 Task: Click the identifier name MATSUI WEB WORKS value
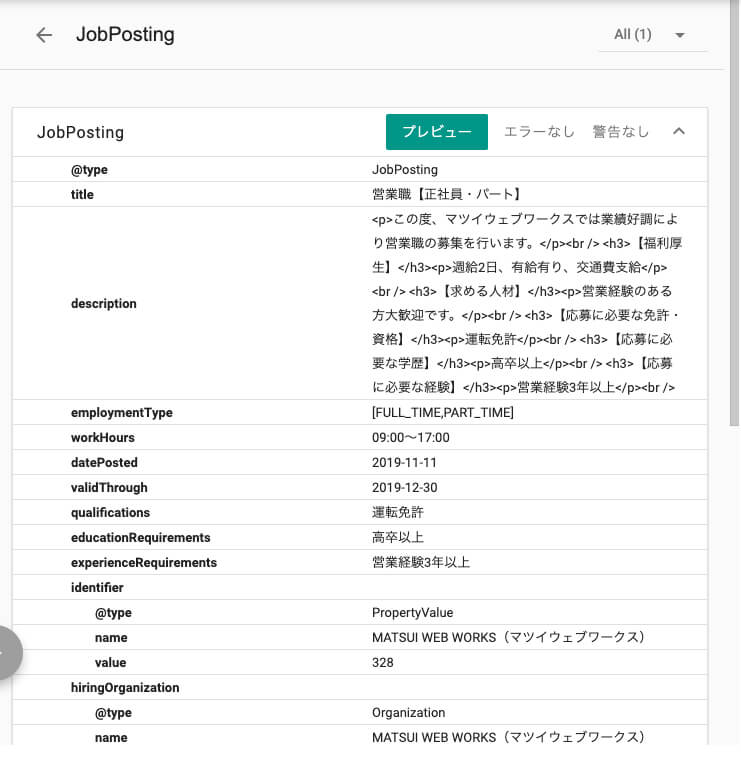point(508,637)
